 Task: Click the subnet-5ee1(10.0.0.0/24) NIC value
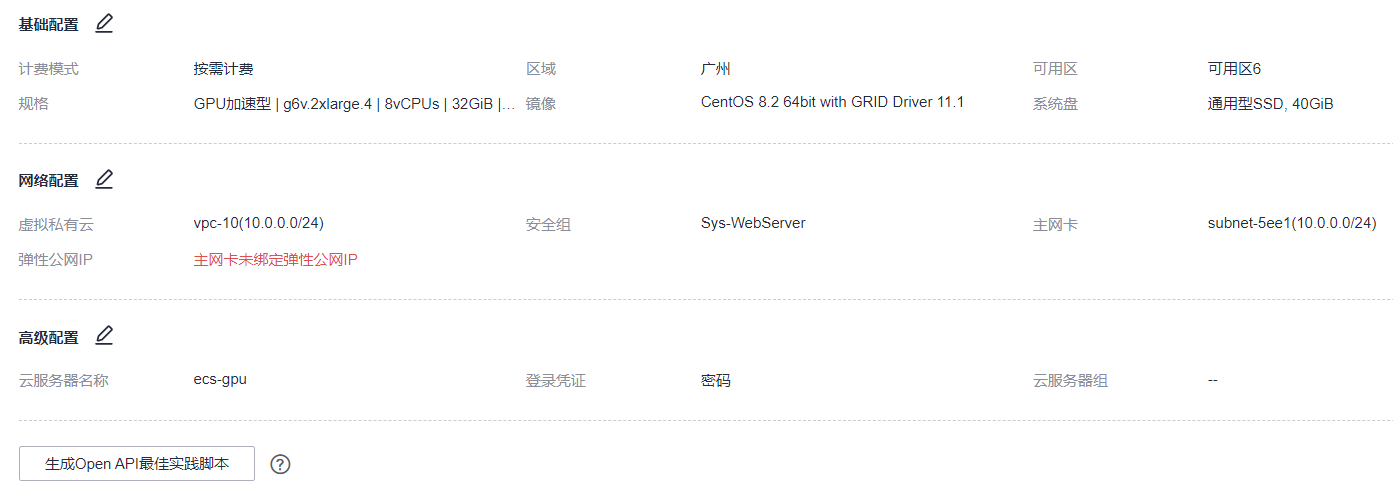click(x=1292, y=223)
